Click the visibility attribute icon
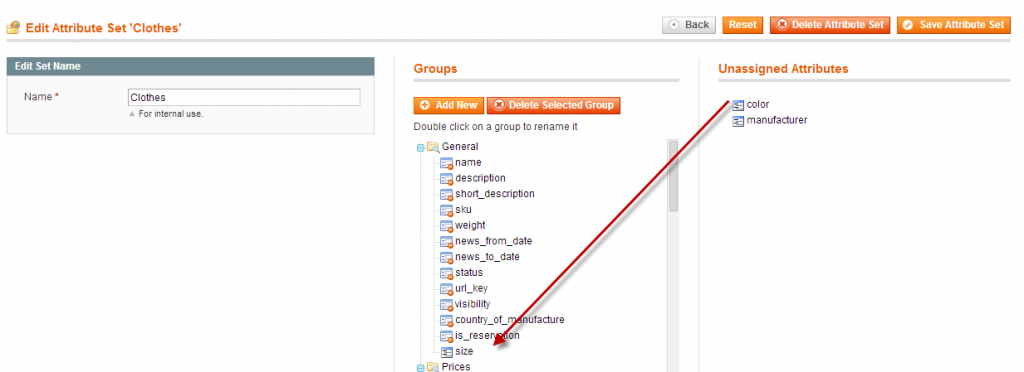The height and width of the screenshot is (372, 1024). 447,305
